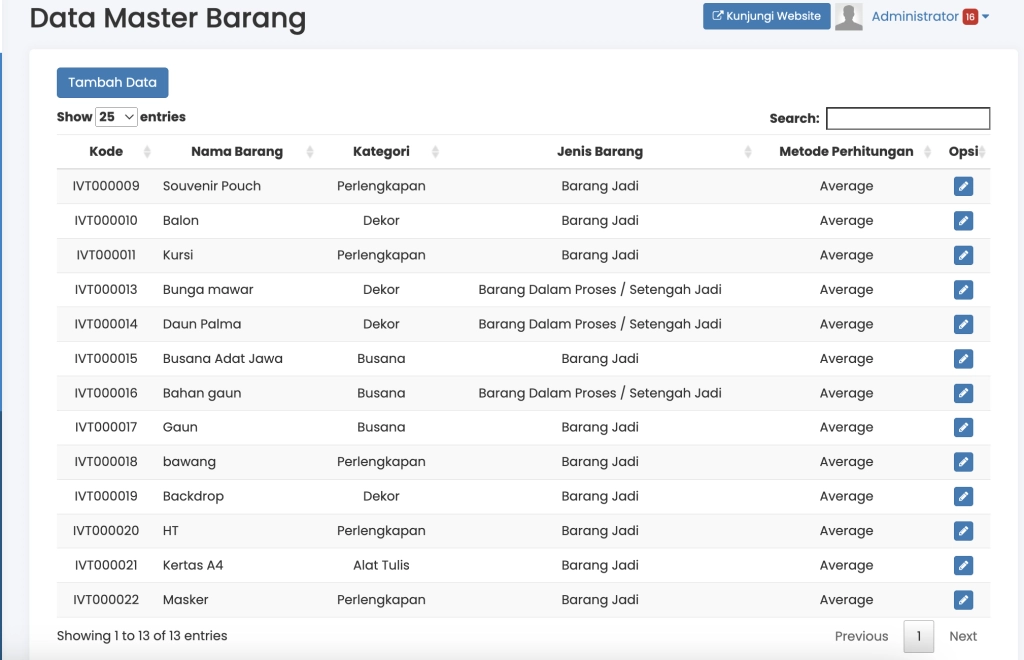Viewport: 1024px width, 660px height.
Task: Click edit icon for Gaun
Action: pyautogui.click(x=963, y=428)
